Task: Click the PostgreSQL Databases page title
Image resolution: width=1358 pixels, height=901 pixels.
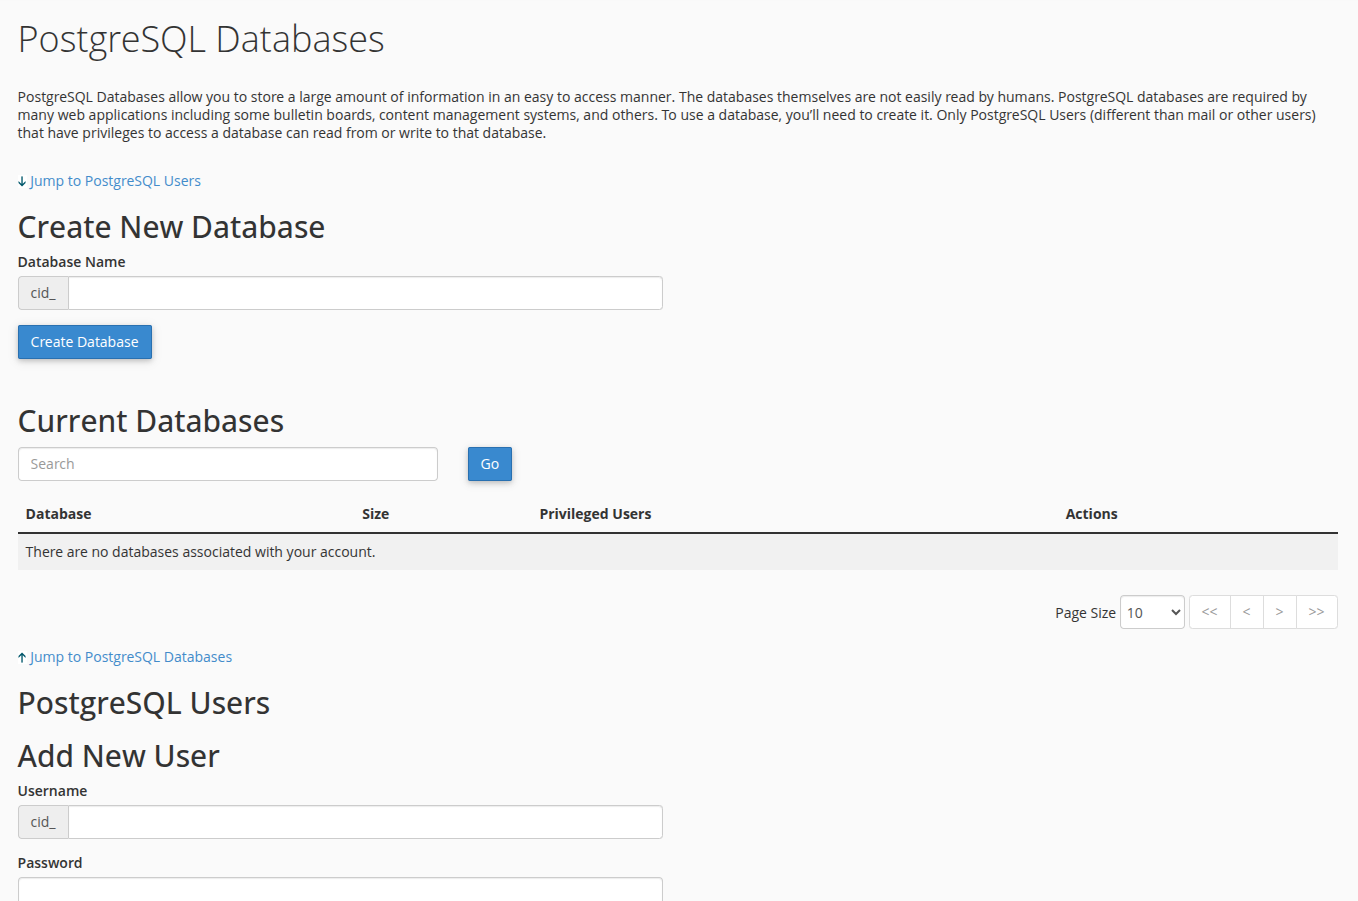Action: click(201, 40)
